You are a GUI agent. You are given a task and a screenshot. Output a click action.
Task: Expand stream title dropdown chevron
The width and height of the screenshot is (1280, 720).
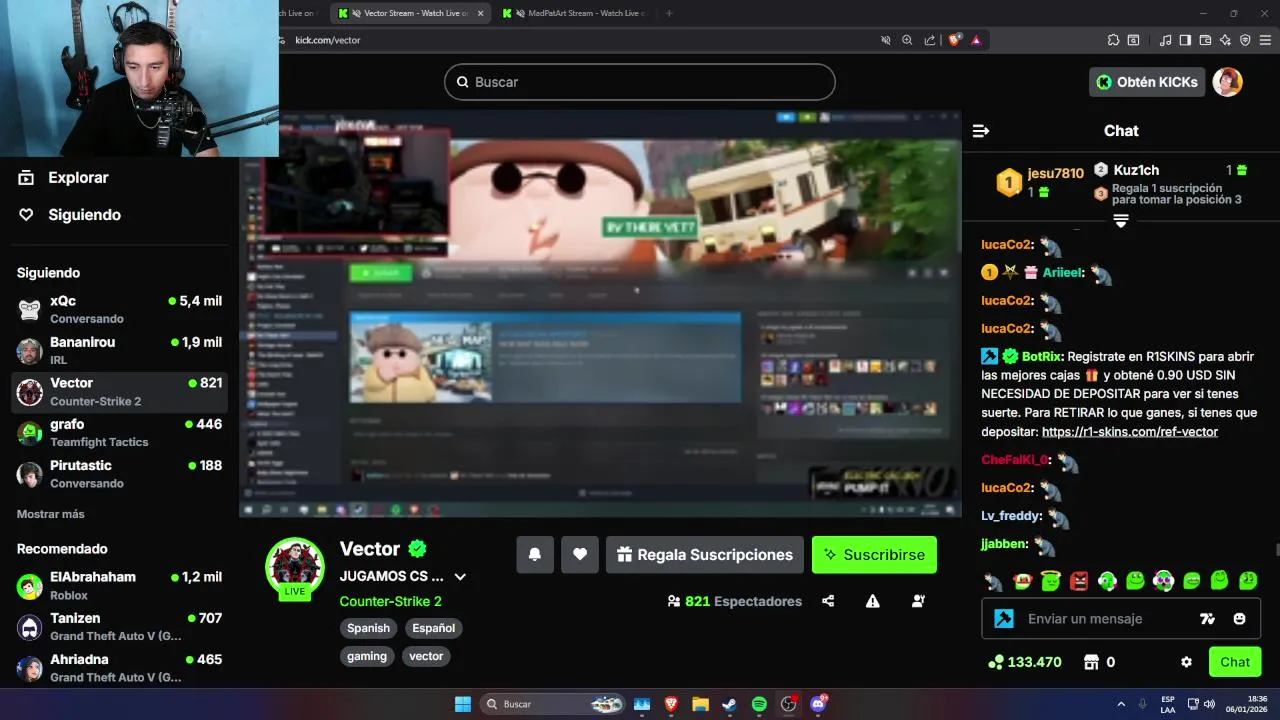point(460,577)
